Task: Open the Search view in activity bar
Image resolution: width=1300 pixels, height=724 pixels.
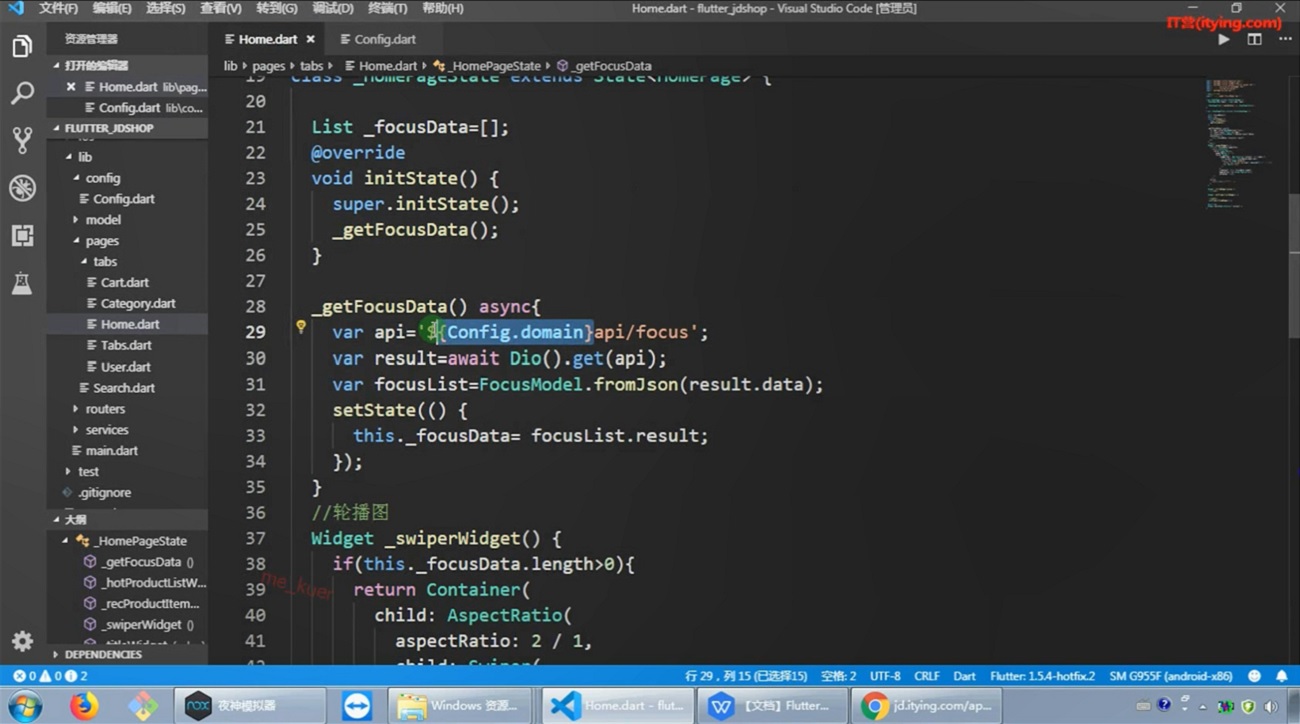Action: tap(22, 93)
